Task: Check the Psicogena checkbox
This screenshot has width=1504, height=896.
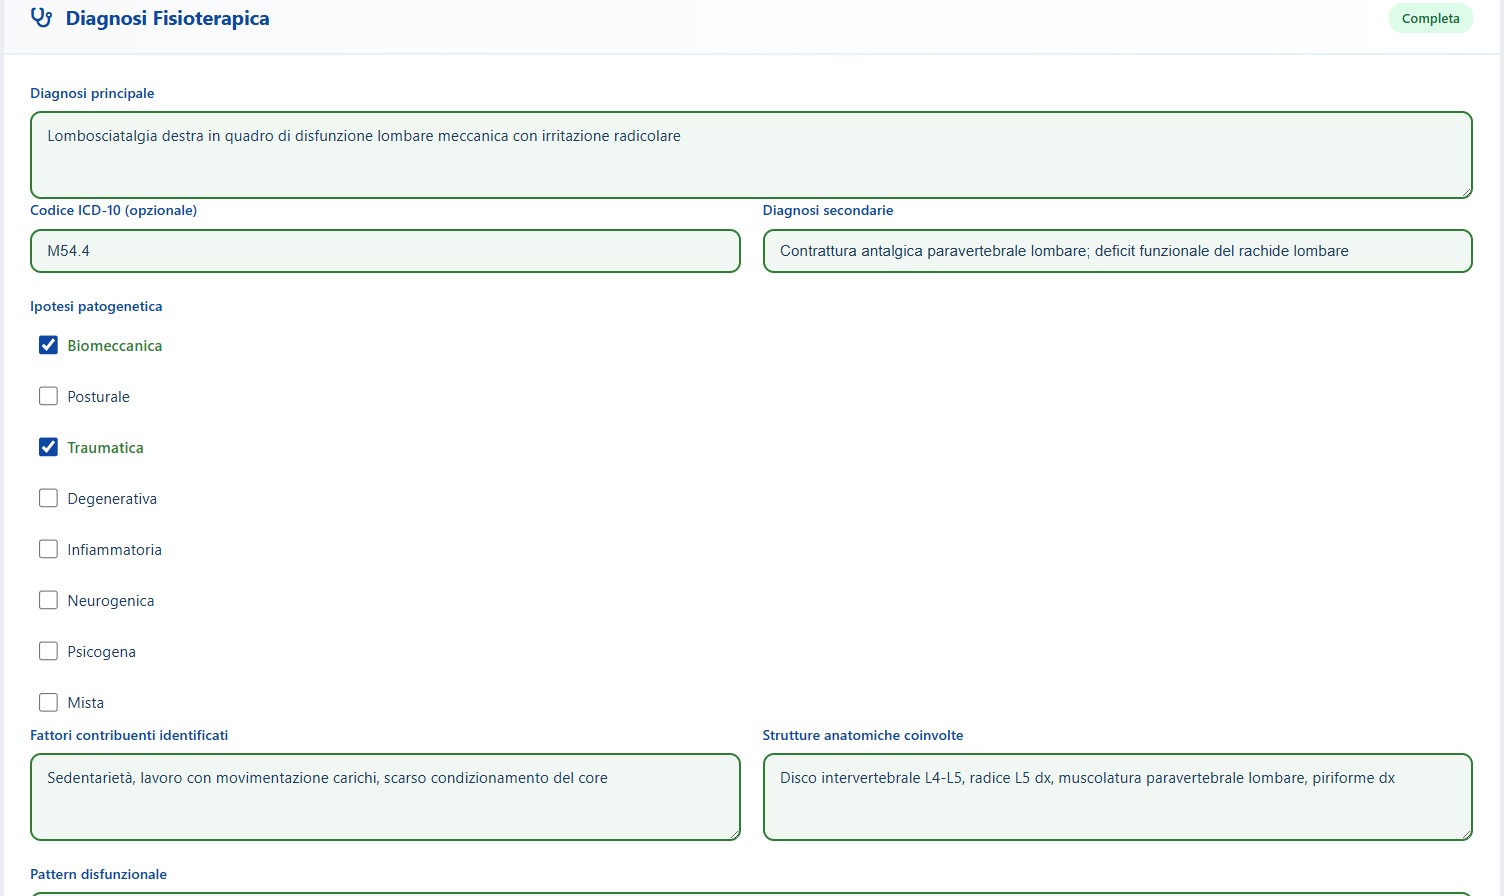Action: point(48,651)
